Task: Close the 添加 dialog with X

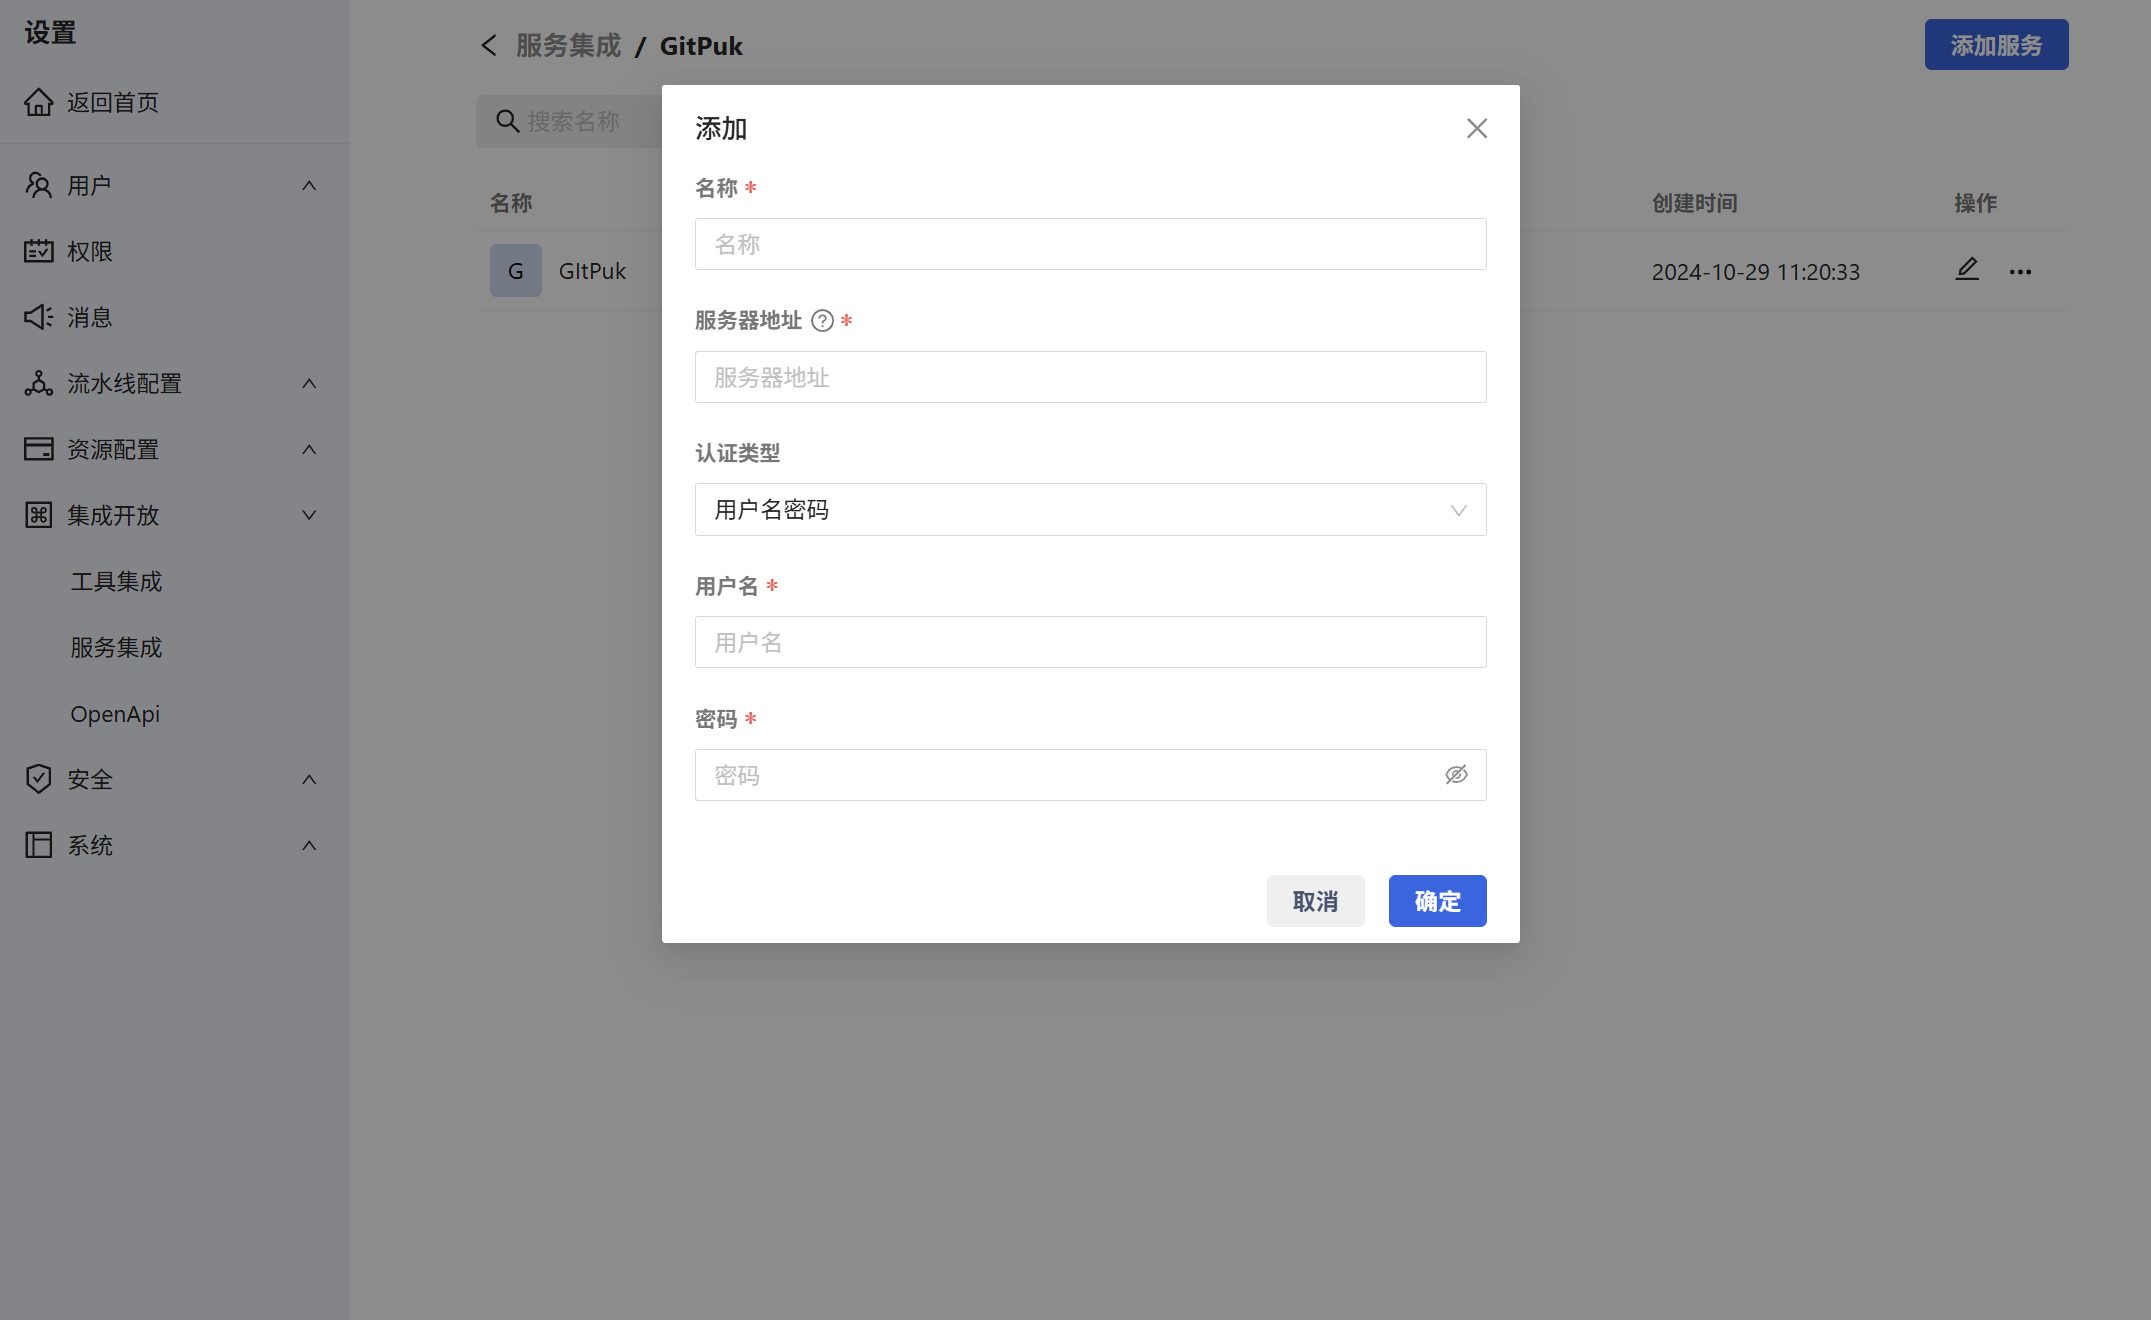Action: (x=1476, y=129)
